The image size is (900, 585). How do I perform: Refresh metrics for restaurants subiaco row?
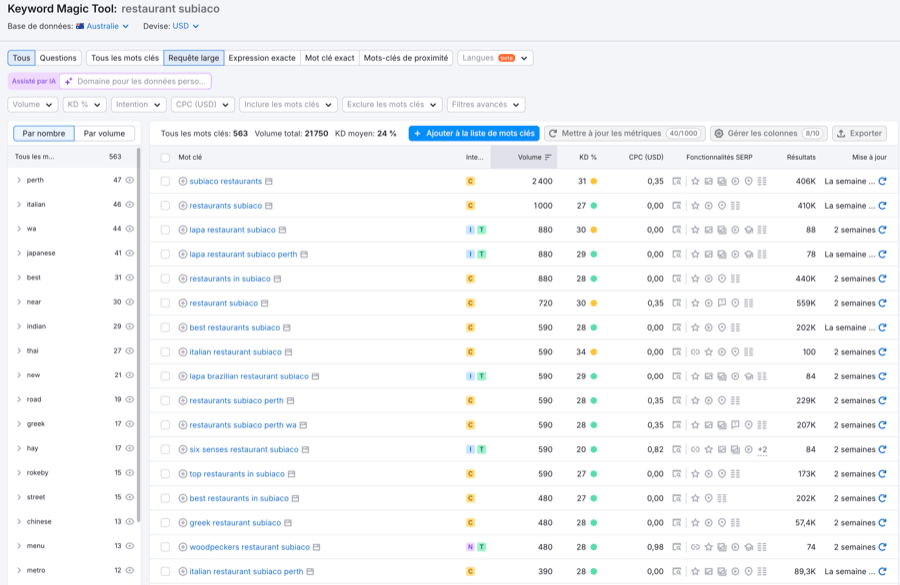[882, 206]
